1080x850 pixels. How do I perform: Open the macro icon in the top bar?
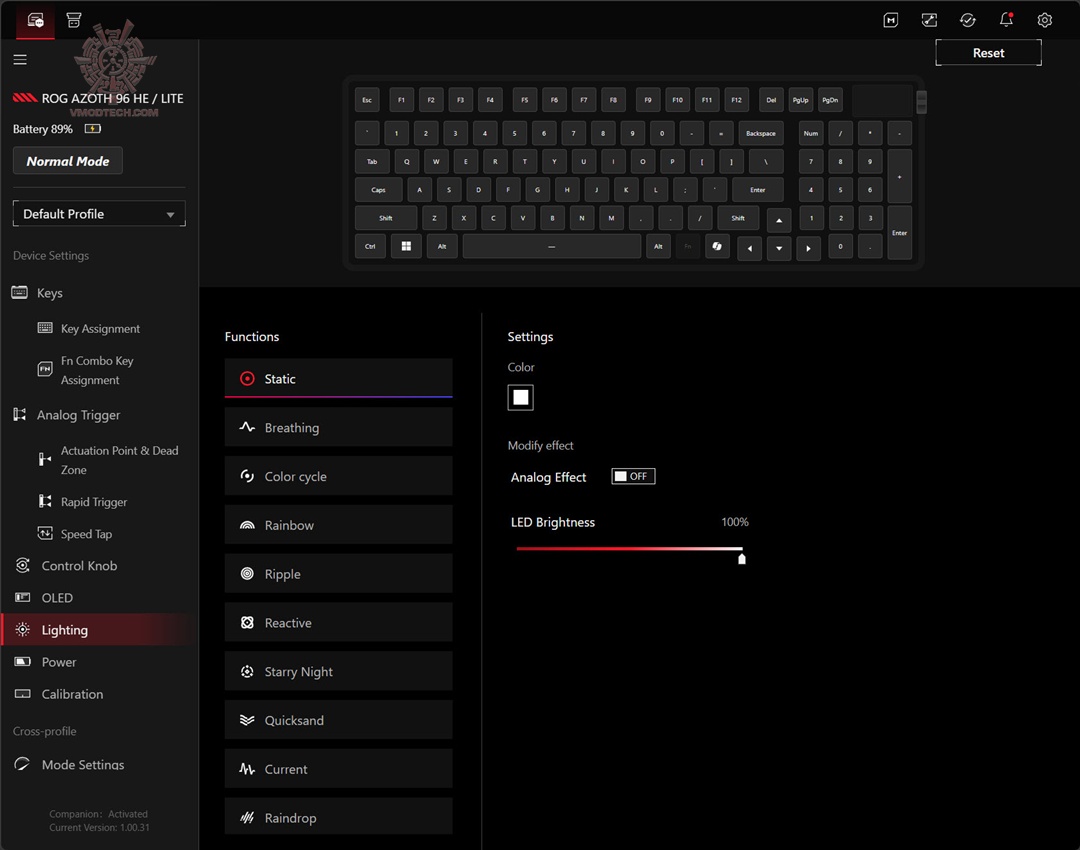891,20
